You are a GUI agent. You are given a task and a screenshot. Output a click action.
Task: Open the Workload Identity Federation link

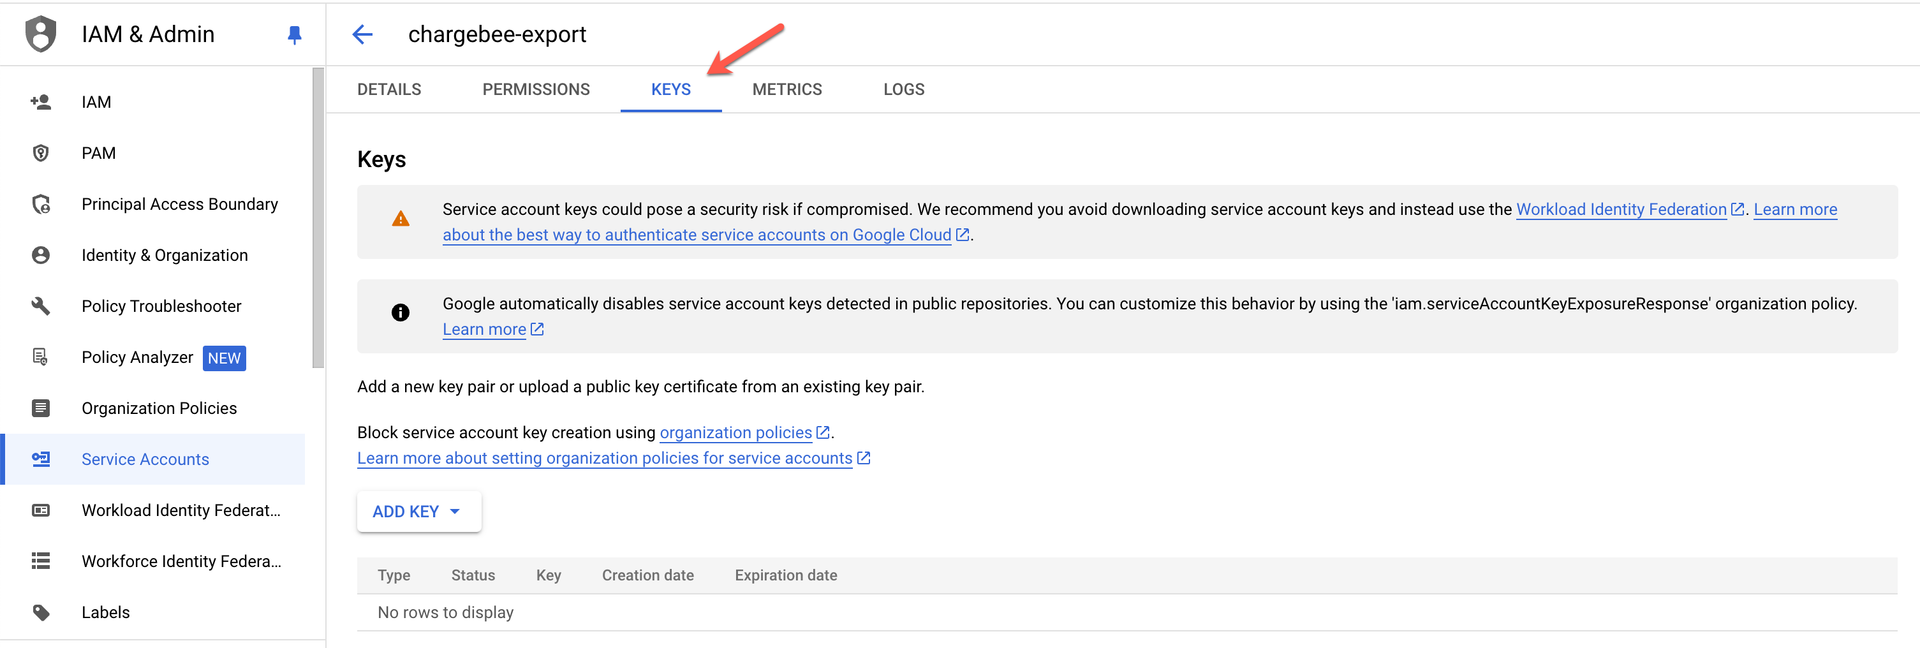point(1621,209)
